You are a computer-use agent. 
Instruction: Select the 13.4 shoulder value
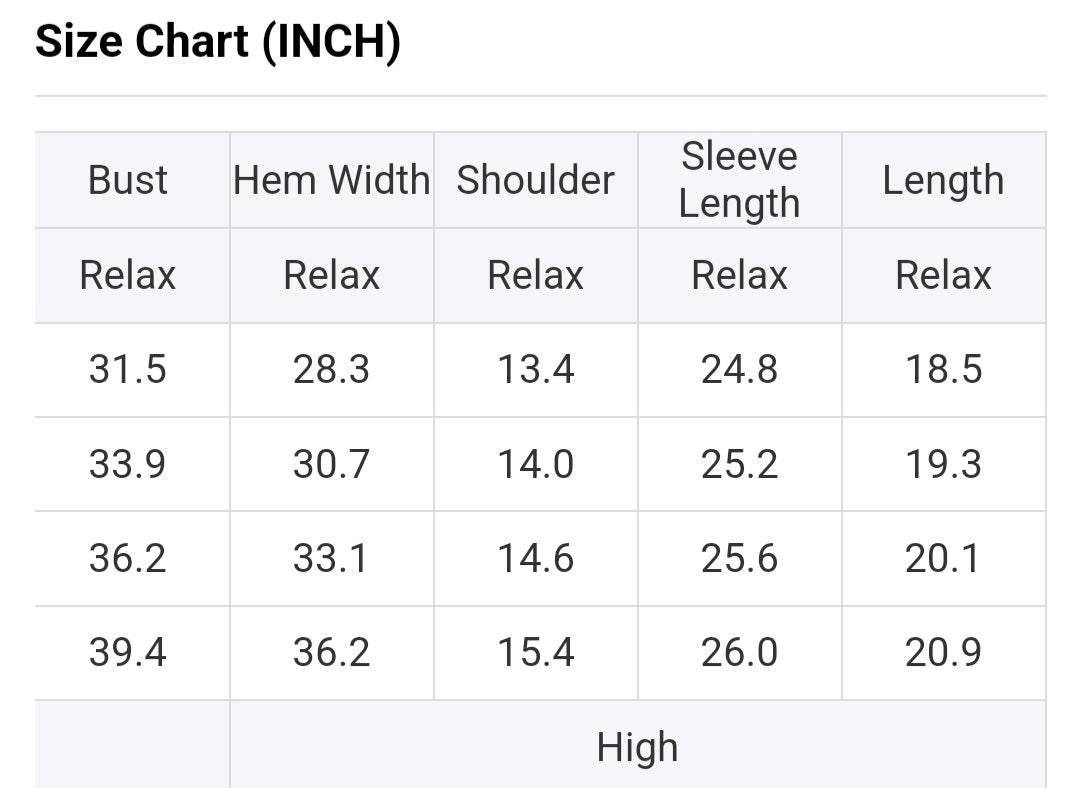tap(535, 370)
